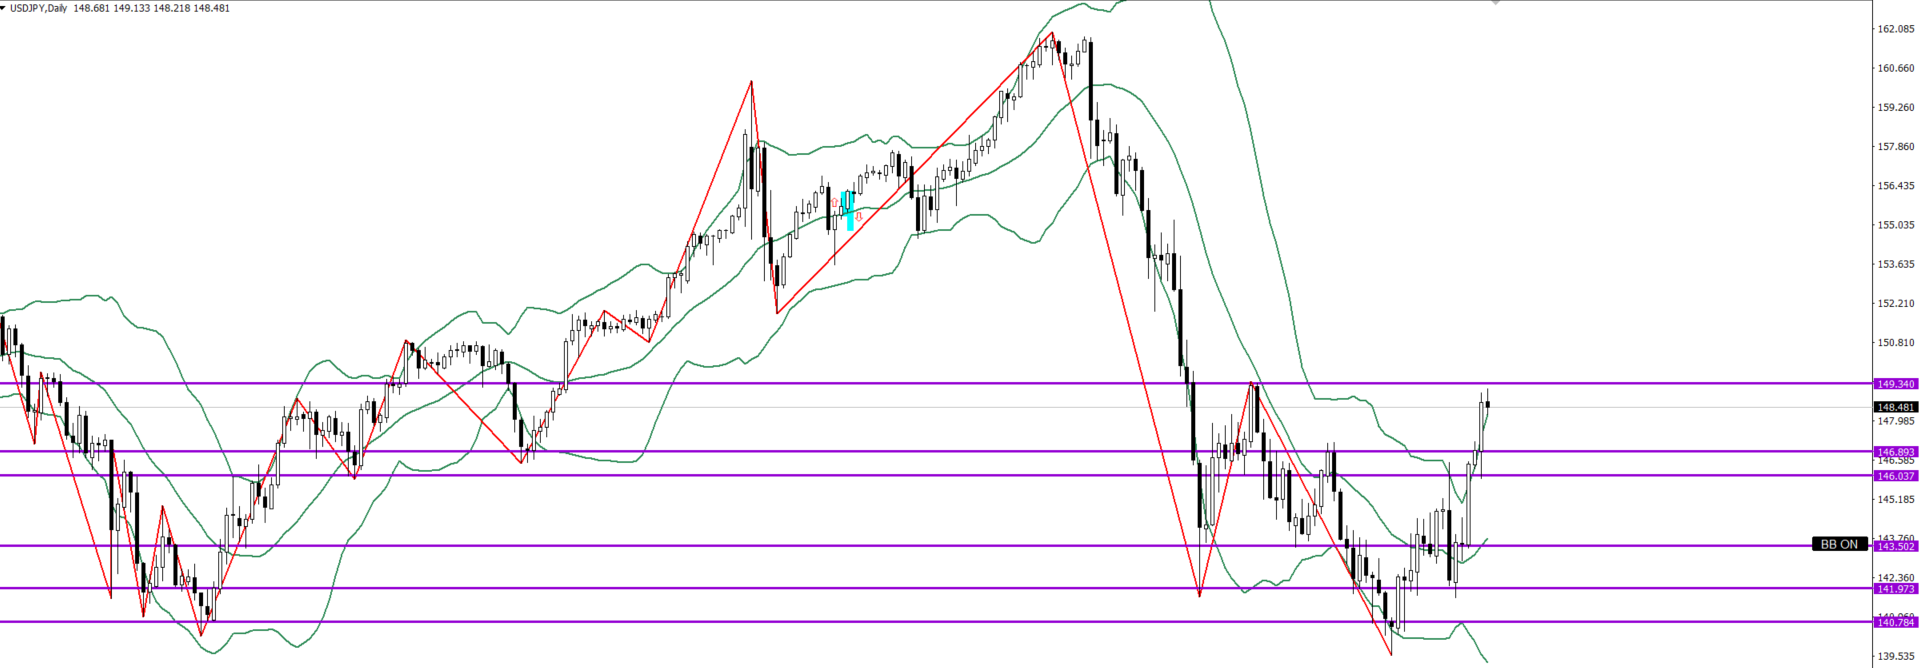Screen dimensions: 1922x668
Task: Click the latest candlestick at chart's right edge
Action: coord(1488,404)
